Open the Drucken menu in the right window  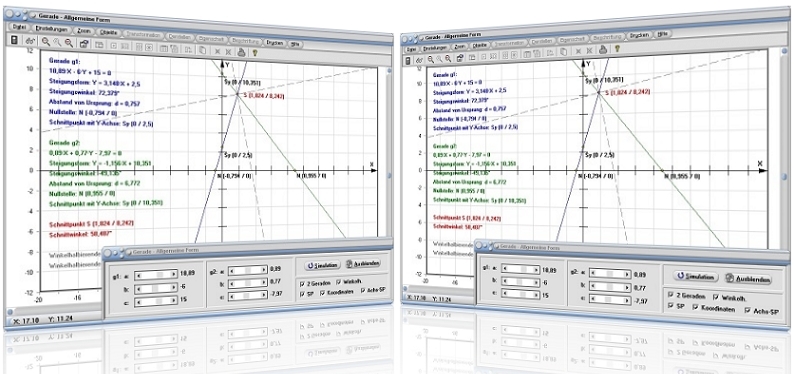pyautogui.click(x=641, y=36)
